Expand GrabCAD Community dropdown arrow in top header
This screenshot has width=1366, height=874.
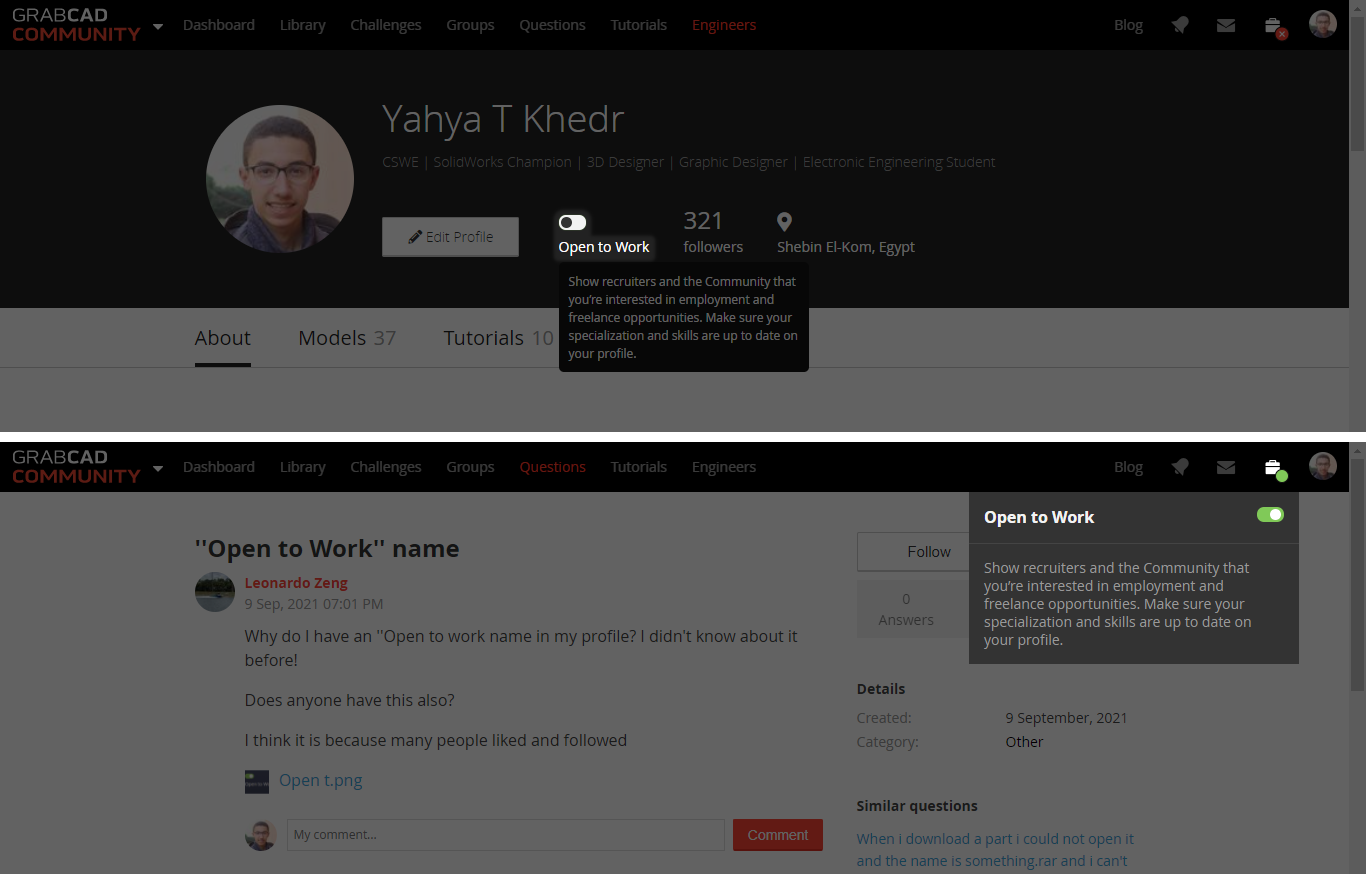tap(158, 26)
